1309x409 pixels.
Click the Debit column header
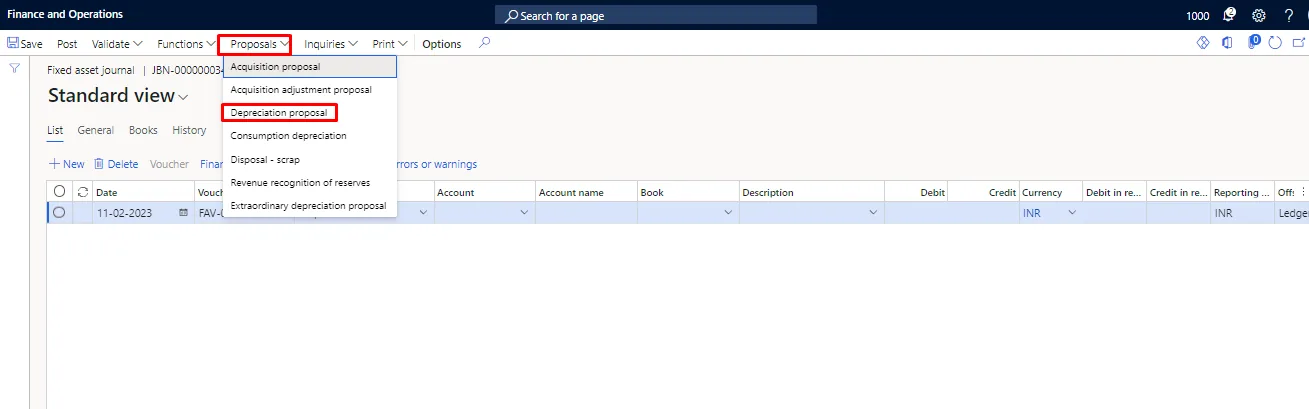click(916, 192)
